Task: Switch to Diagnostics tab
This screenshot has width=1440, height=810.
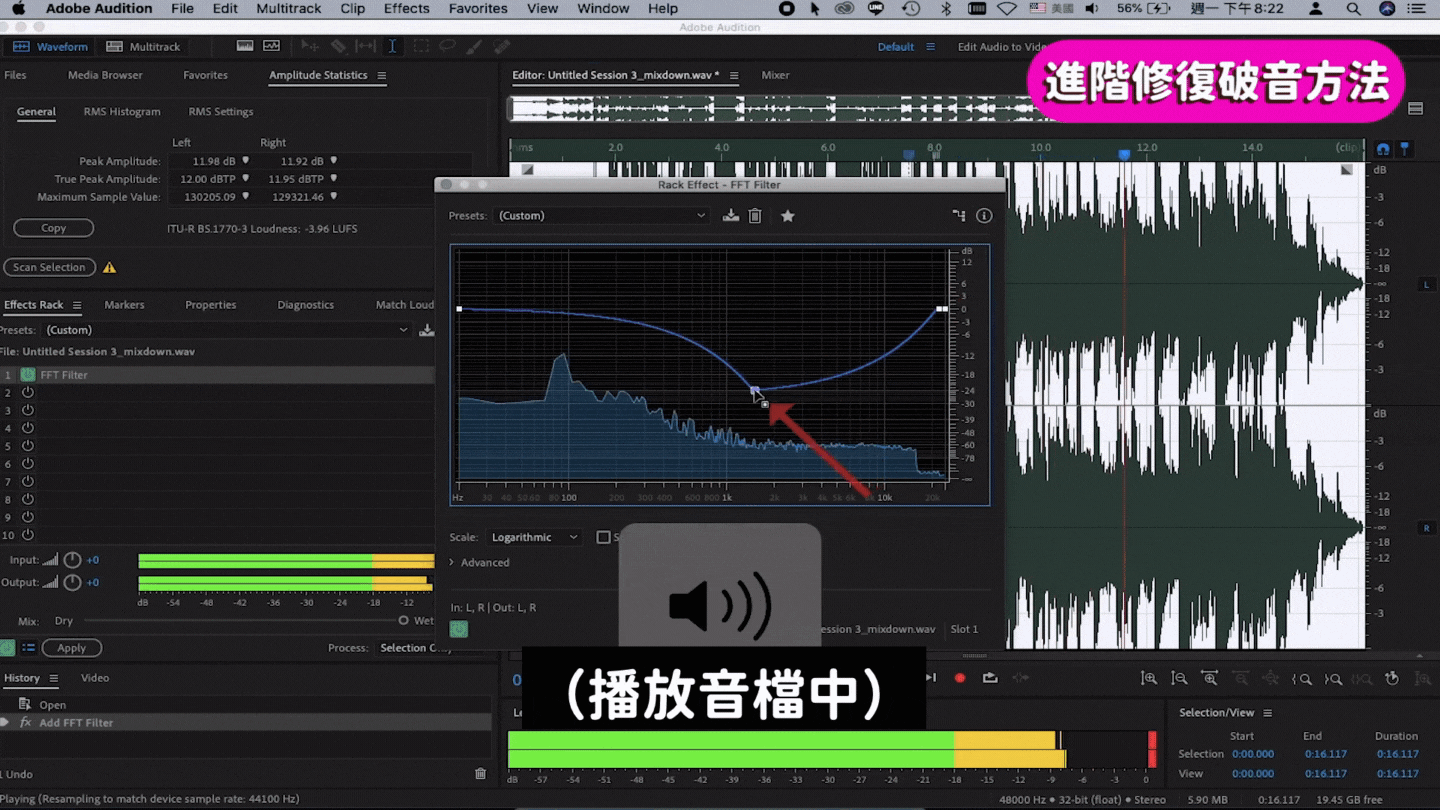Action: (305, 305)
